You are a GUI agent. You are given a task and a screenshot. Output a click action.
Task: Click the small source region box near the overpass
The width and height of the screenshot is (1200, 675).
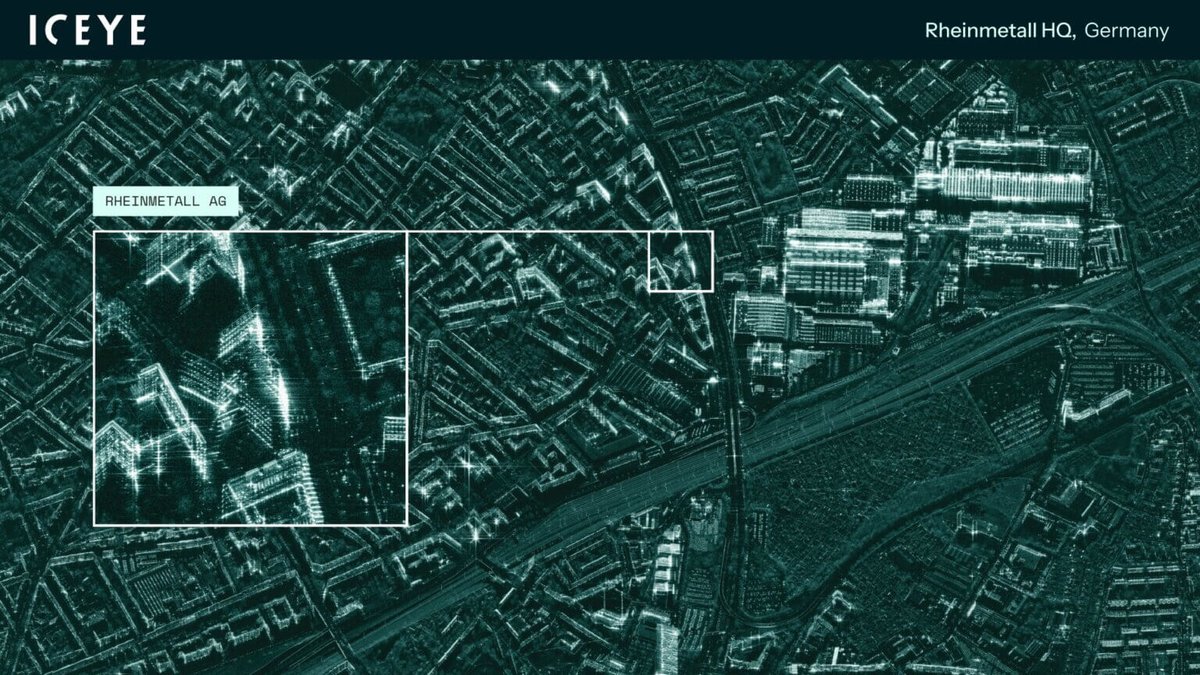pyautogui.click(x=681, y=262)
